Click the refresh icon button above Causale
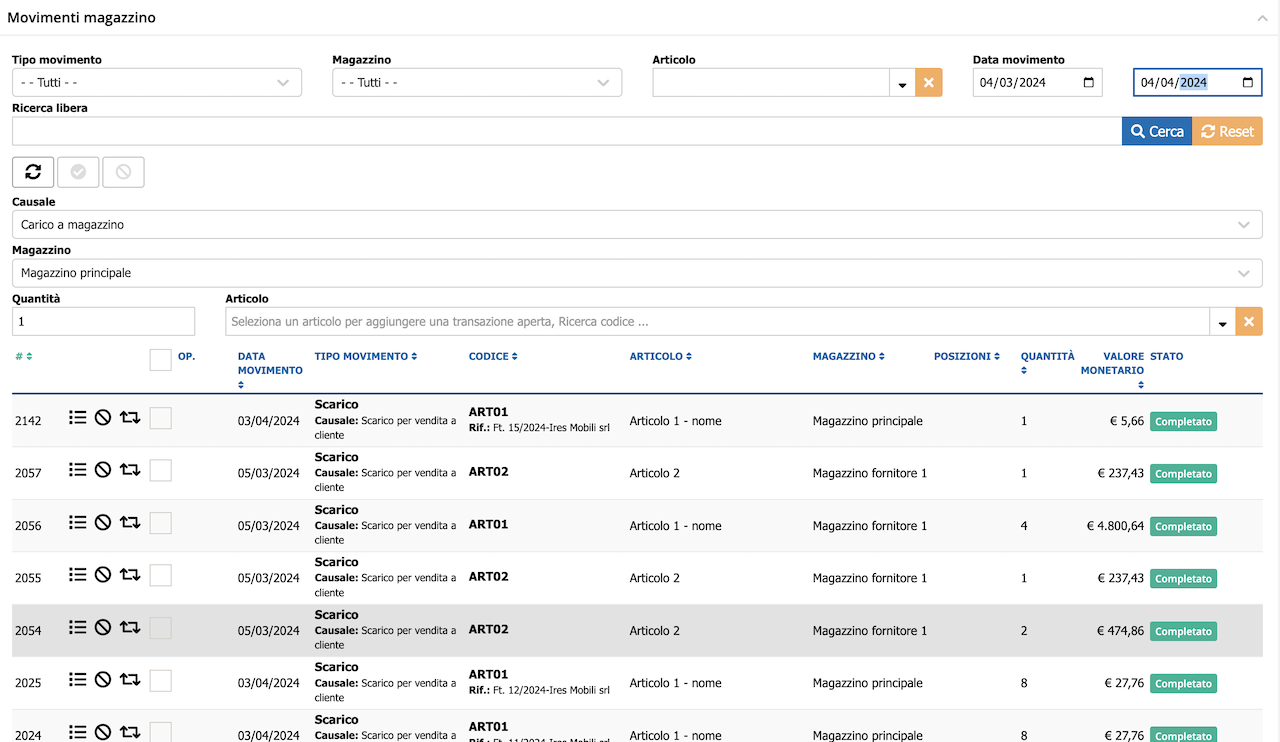 click(33, 172)
